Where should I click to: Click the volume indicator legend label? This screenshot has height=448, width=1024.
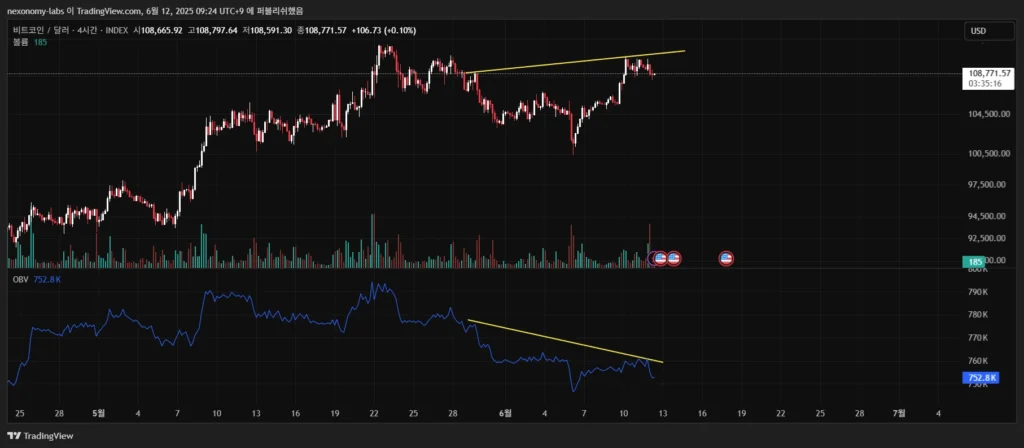coord(20,44)
